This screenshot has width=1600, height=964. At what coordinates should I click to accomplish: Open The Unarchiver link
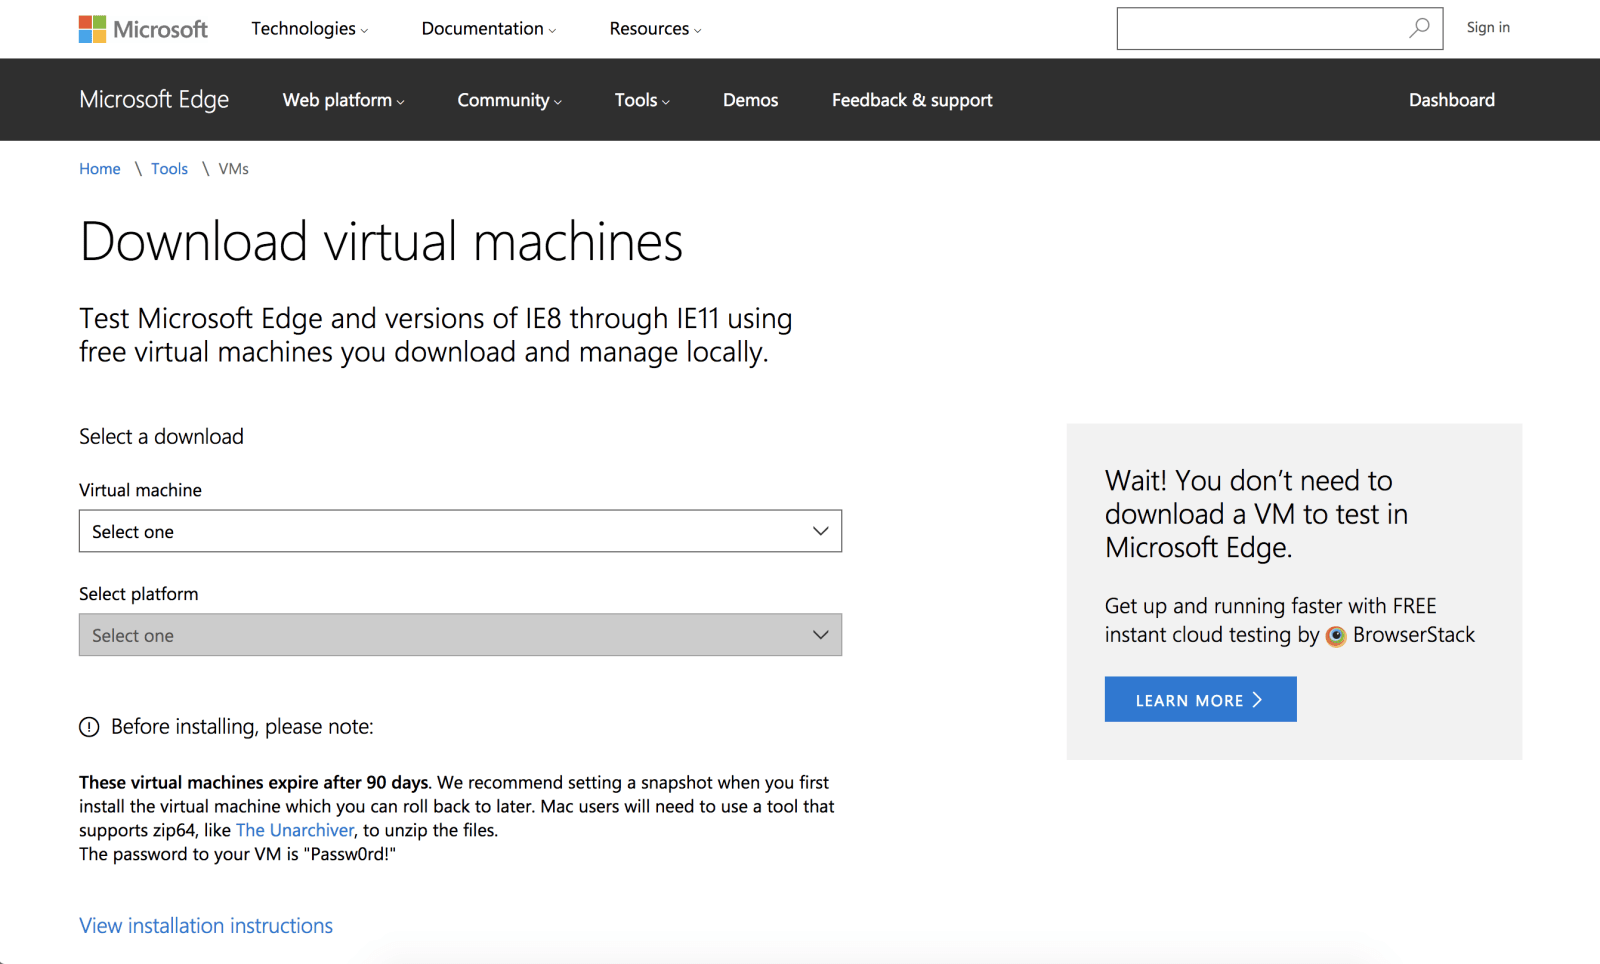coord(295,830)
